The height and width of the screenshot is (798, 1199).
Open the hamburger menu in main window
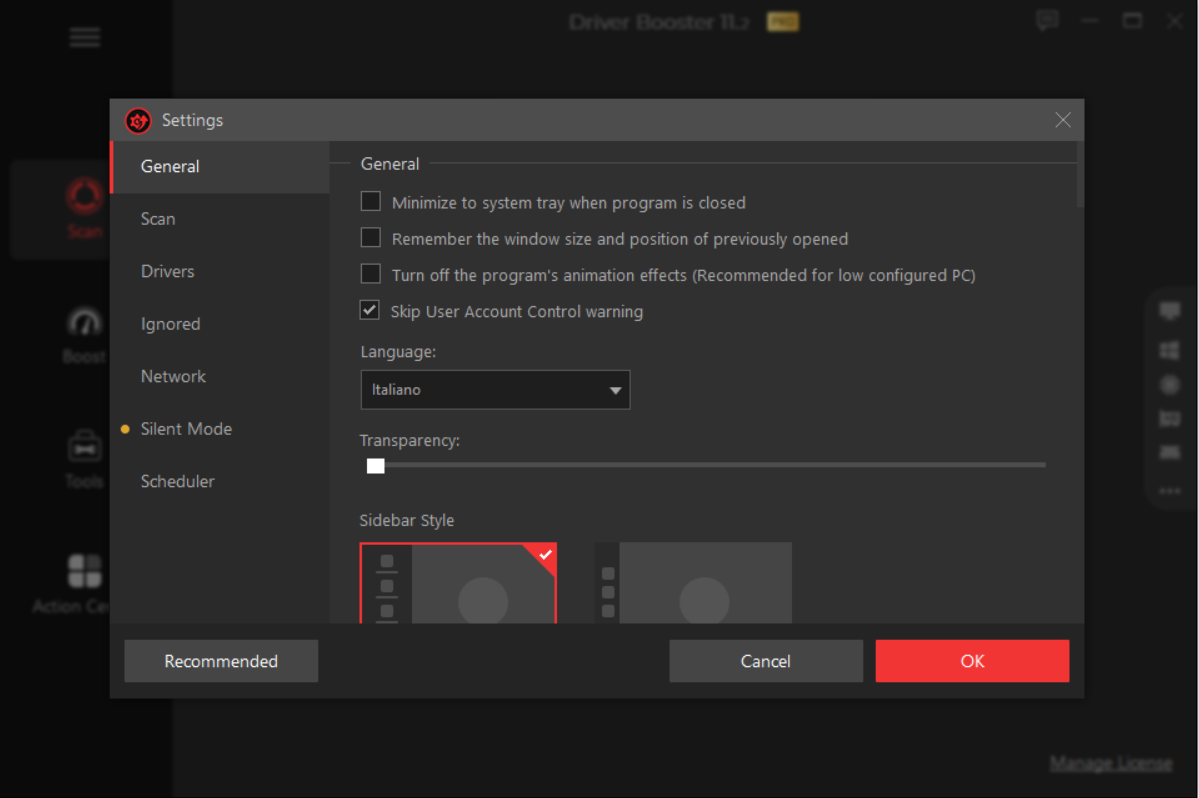point(85,37)
